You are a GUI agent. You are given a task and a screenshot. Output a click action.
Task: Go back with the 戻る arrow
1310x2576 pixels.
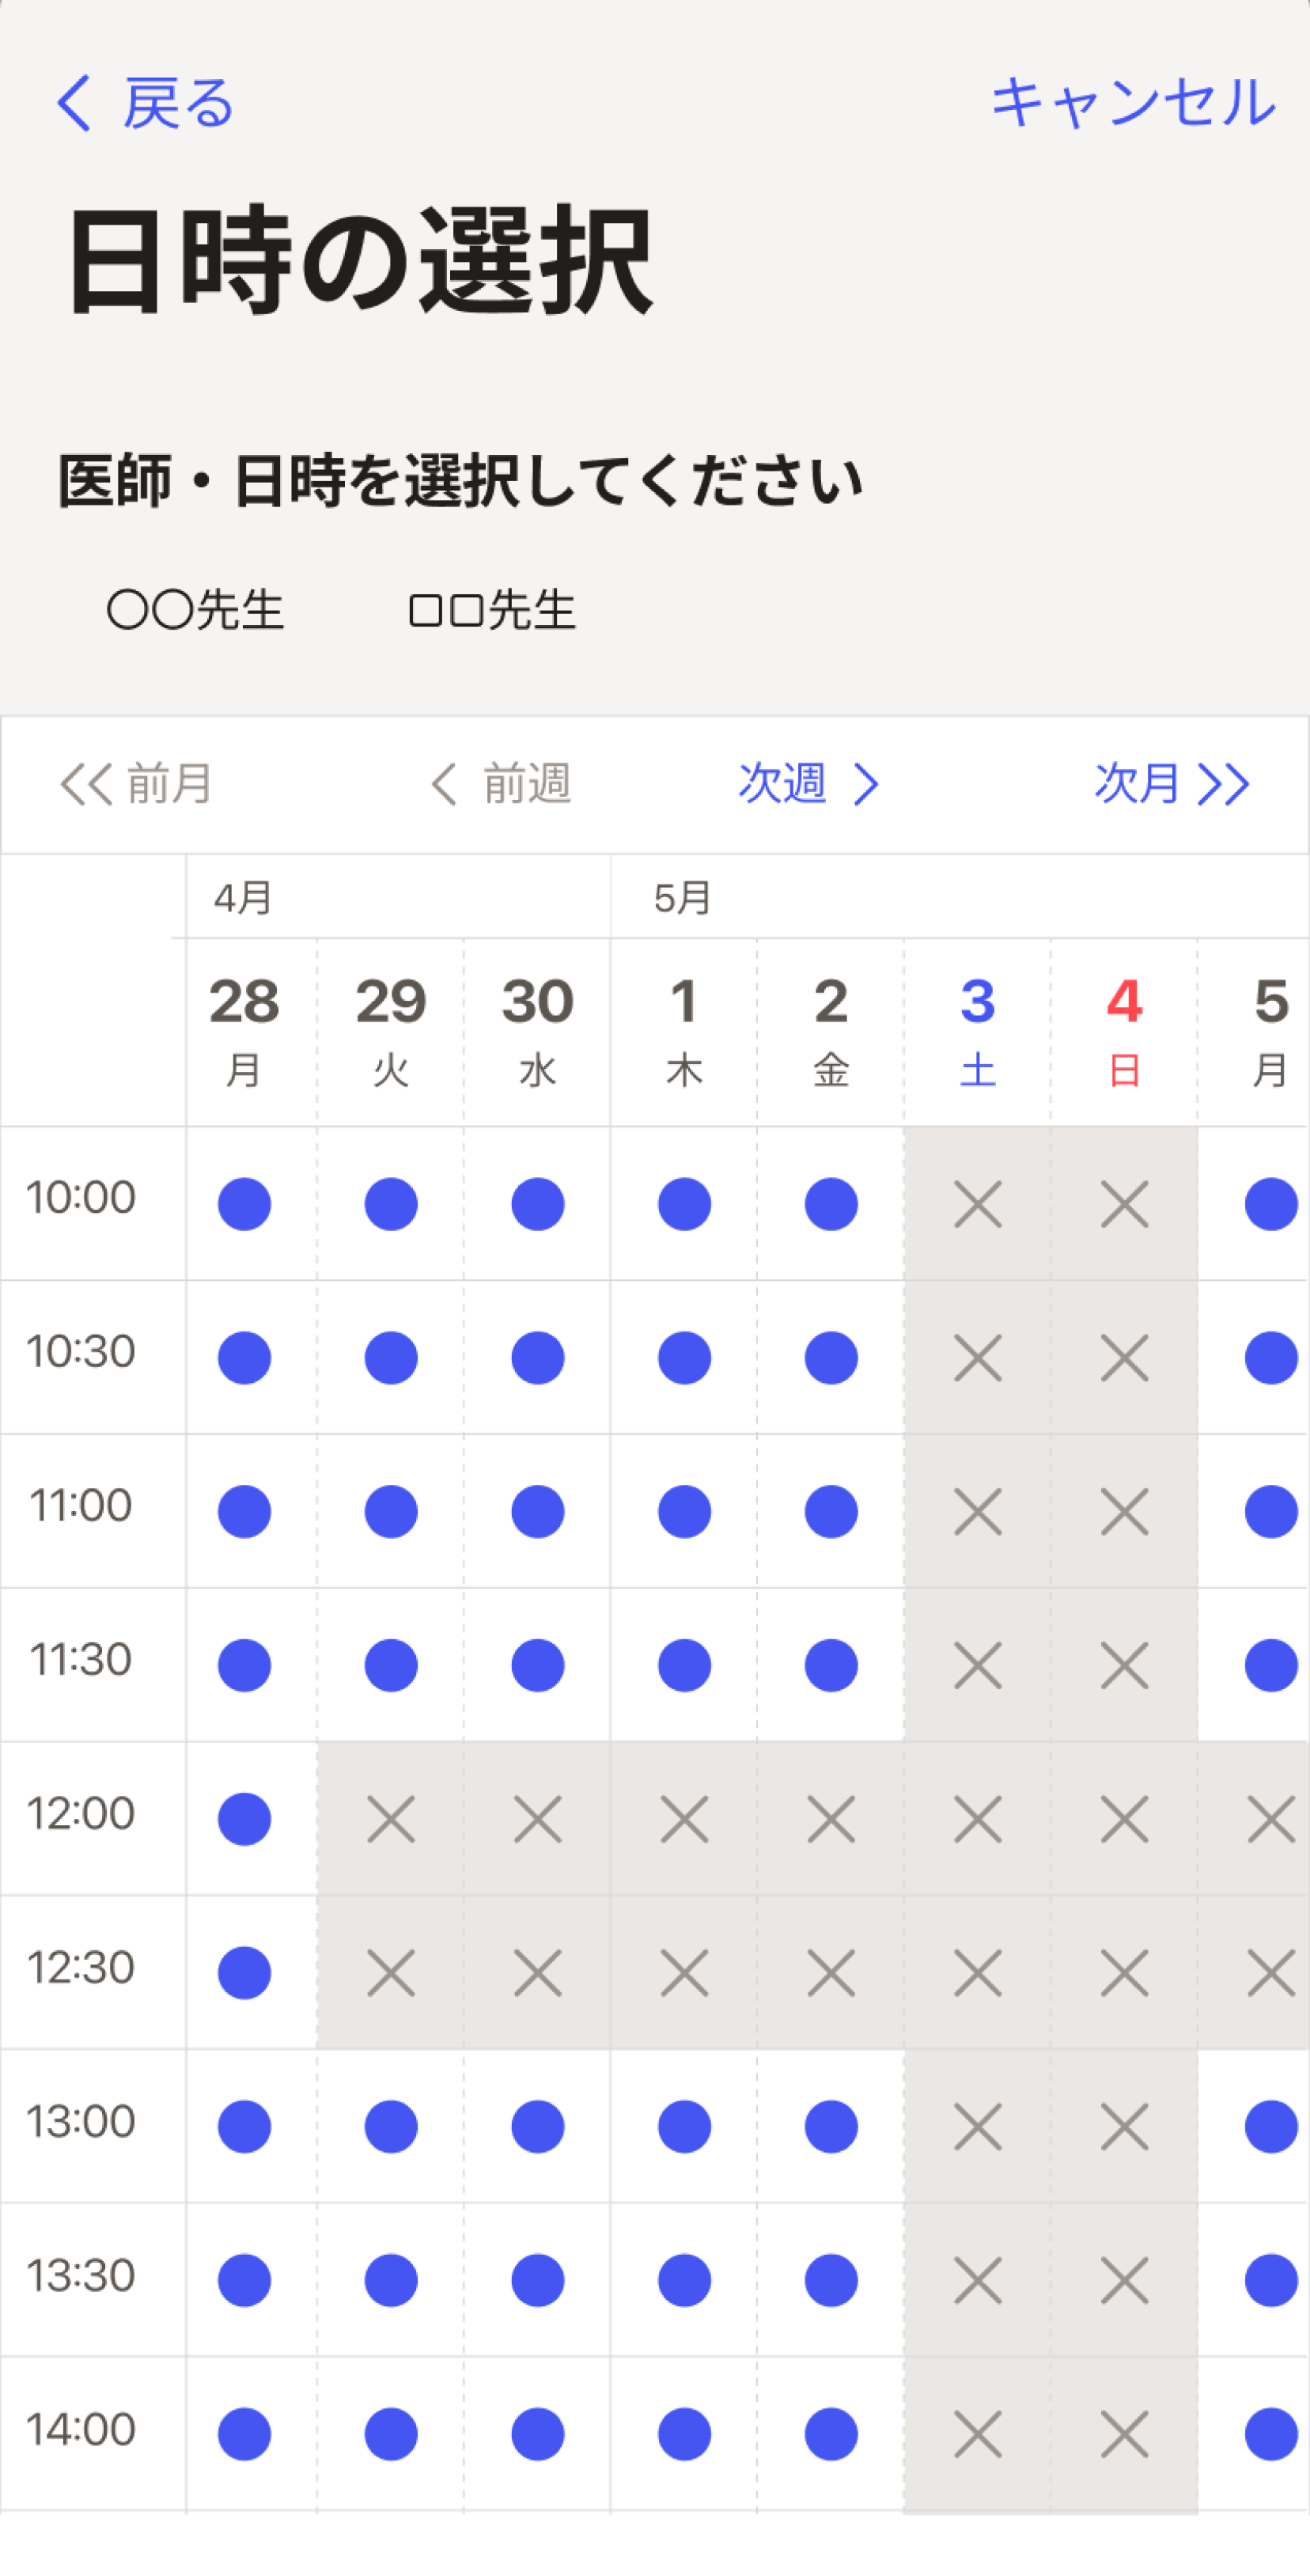(x=145, y=103)
